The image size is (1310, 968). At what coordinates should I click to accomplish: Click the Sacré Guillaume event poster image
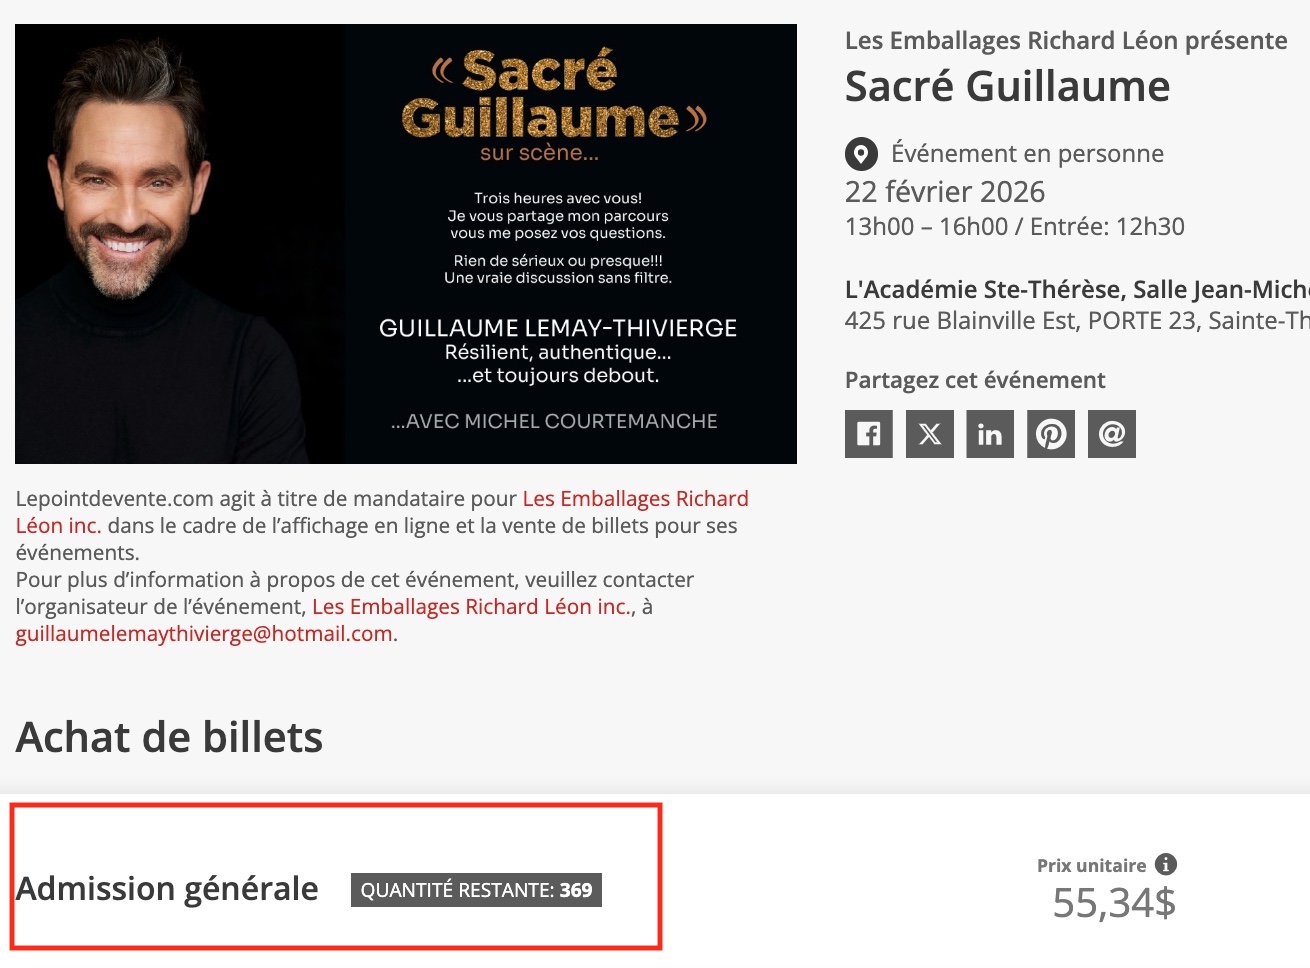tap(406, 244)
